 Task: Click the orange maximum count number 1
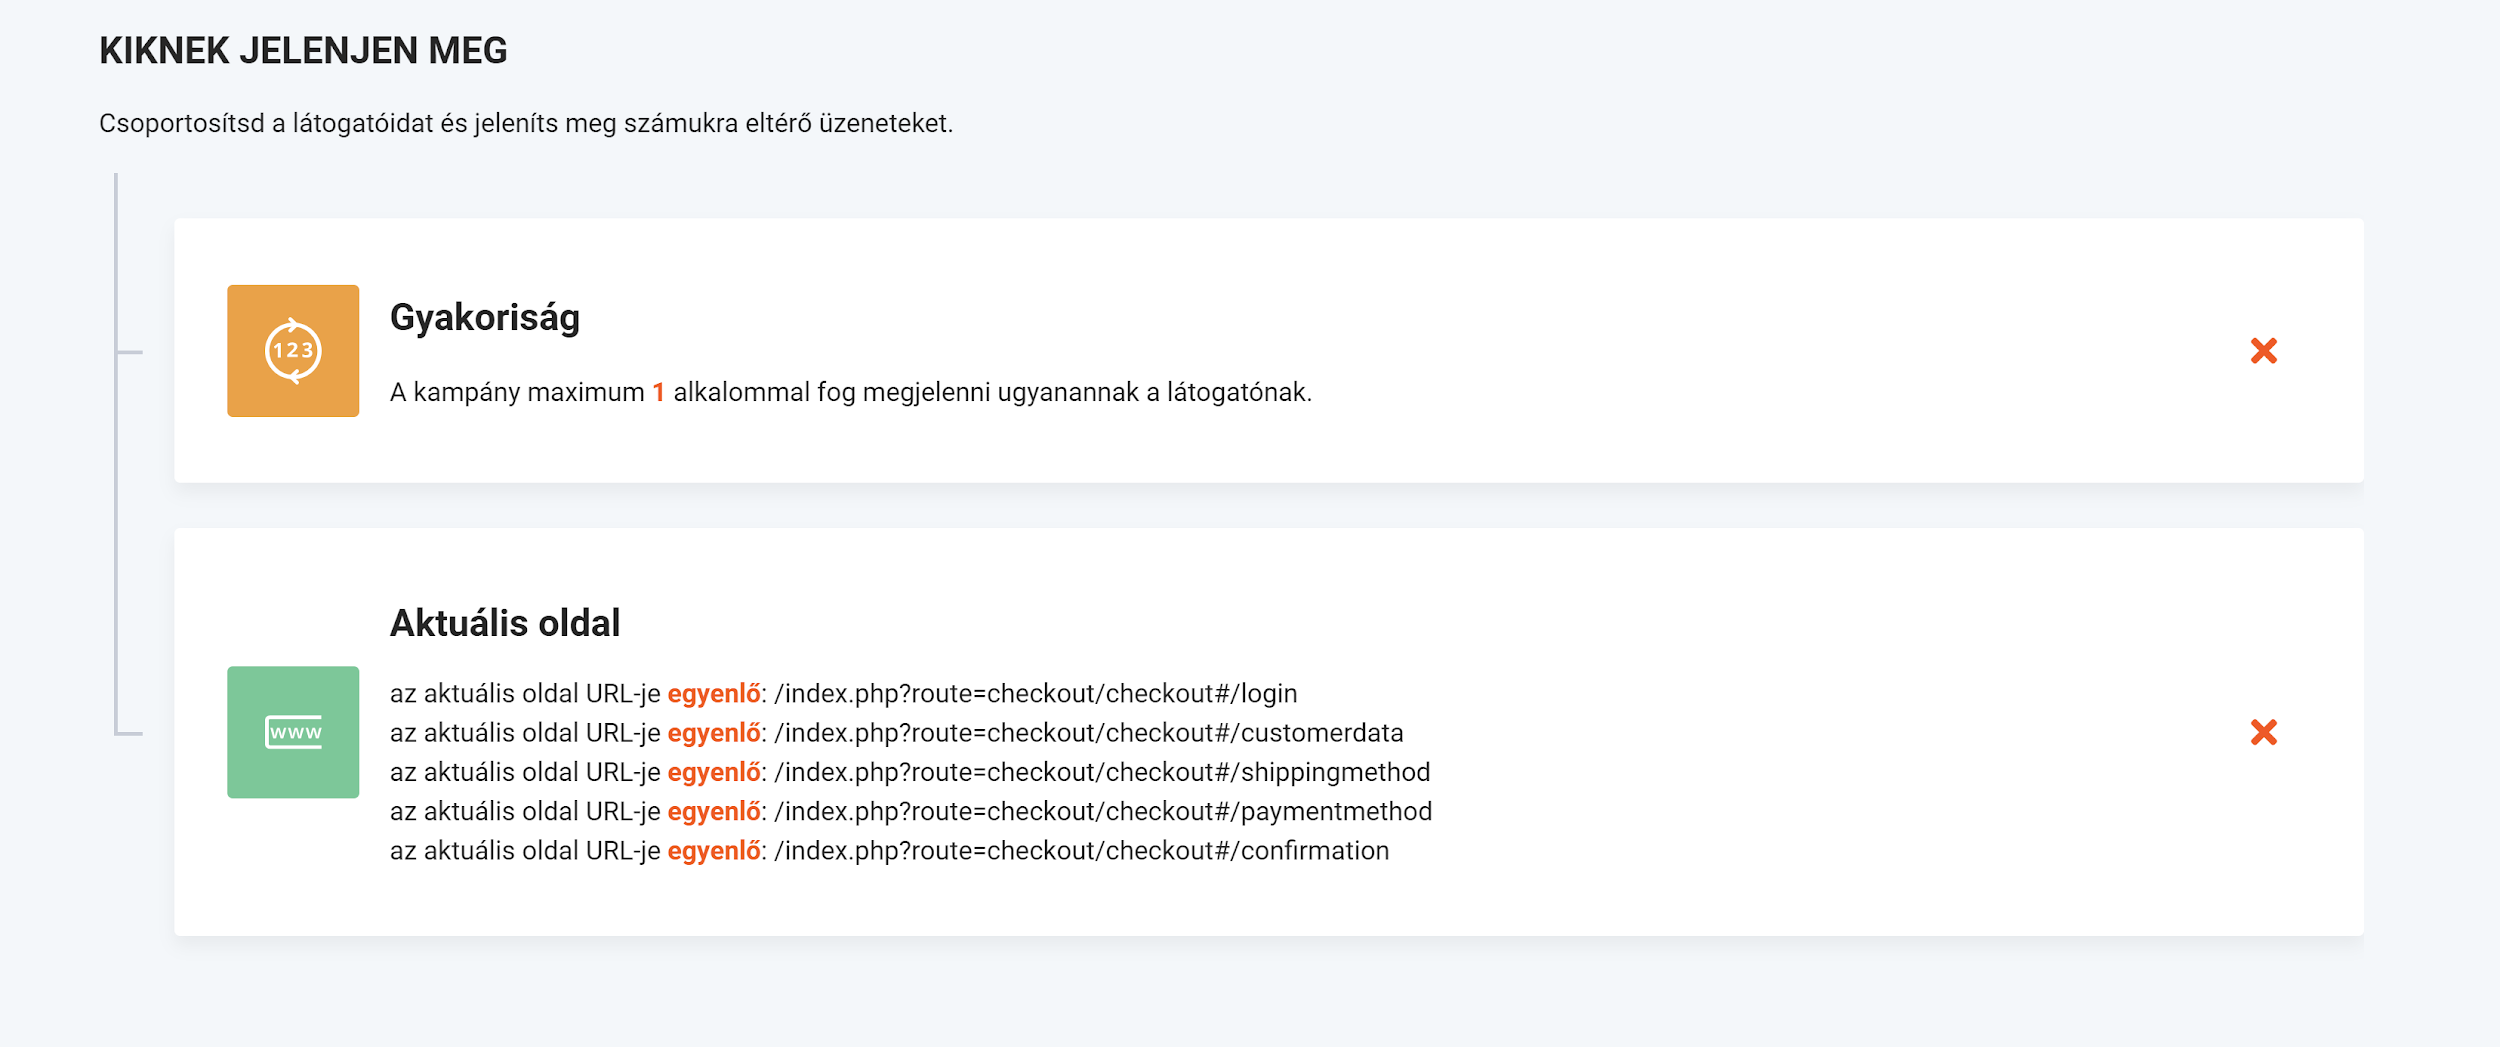click(658, 393)
